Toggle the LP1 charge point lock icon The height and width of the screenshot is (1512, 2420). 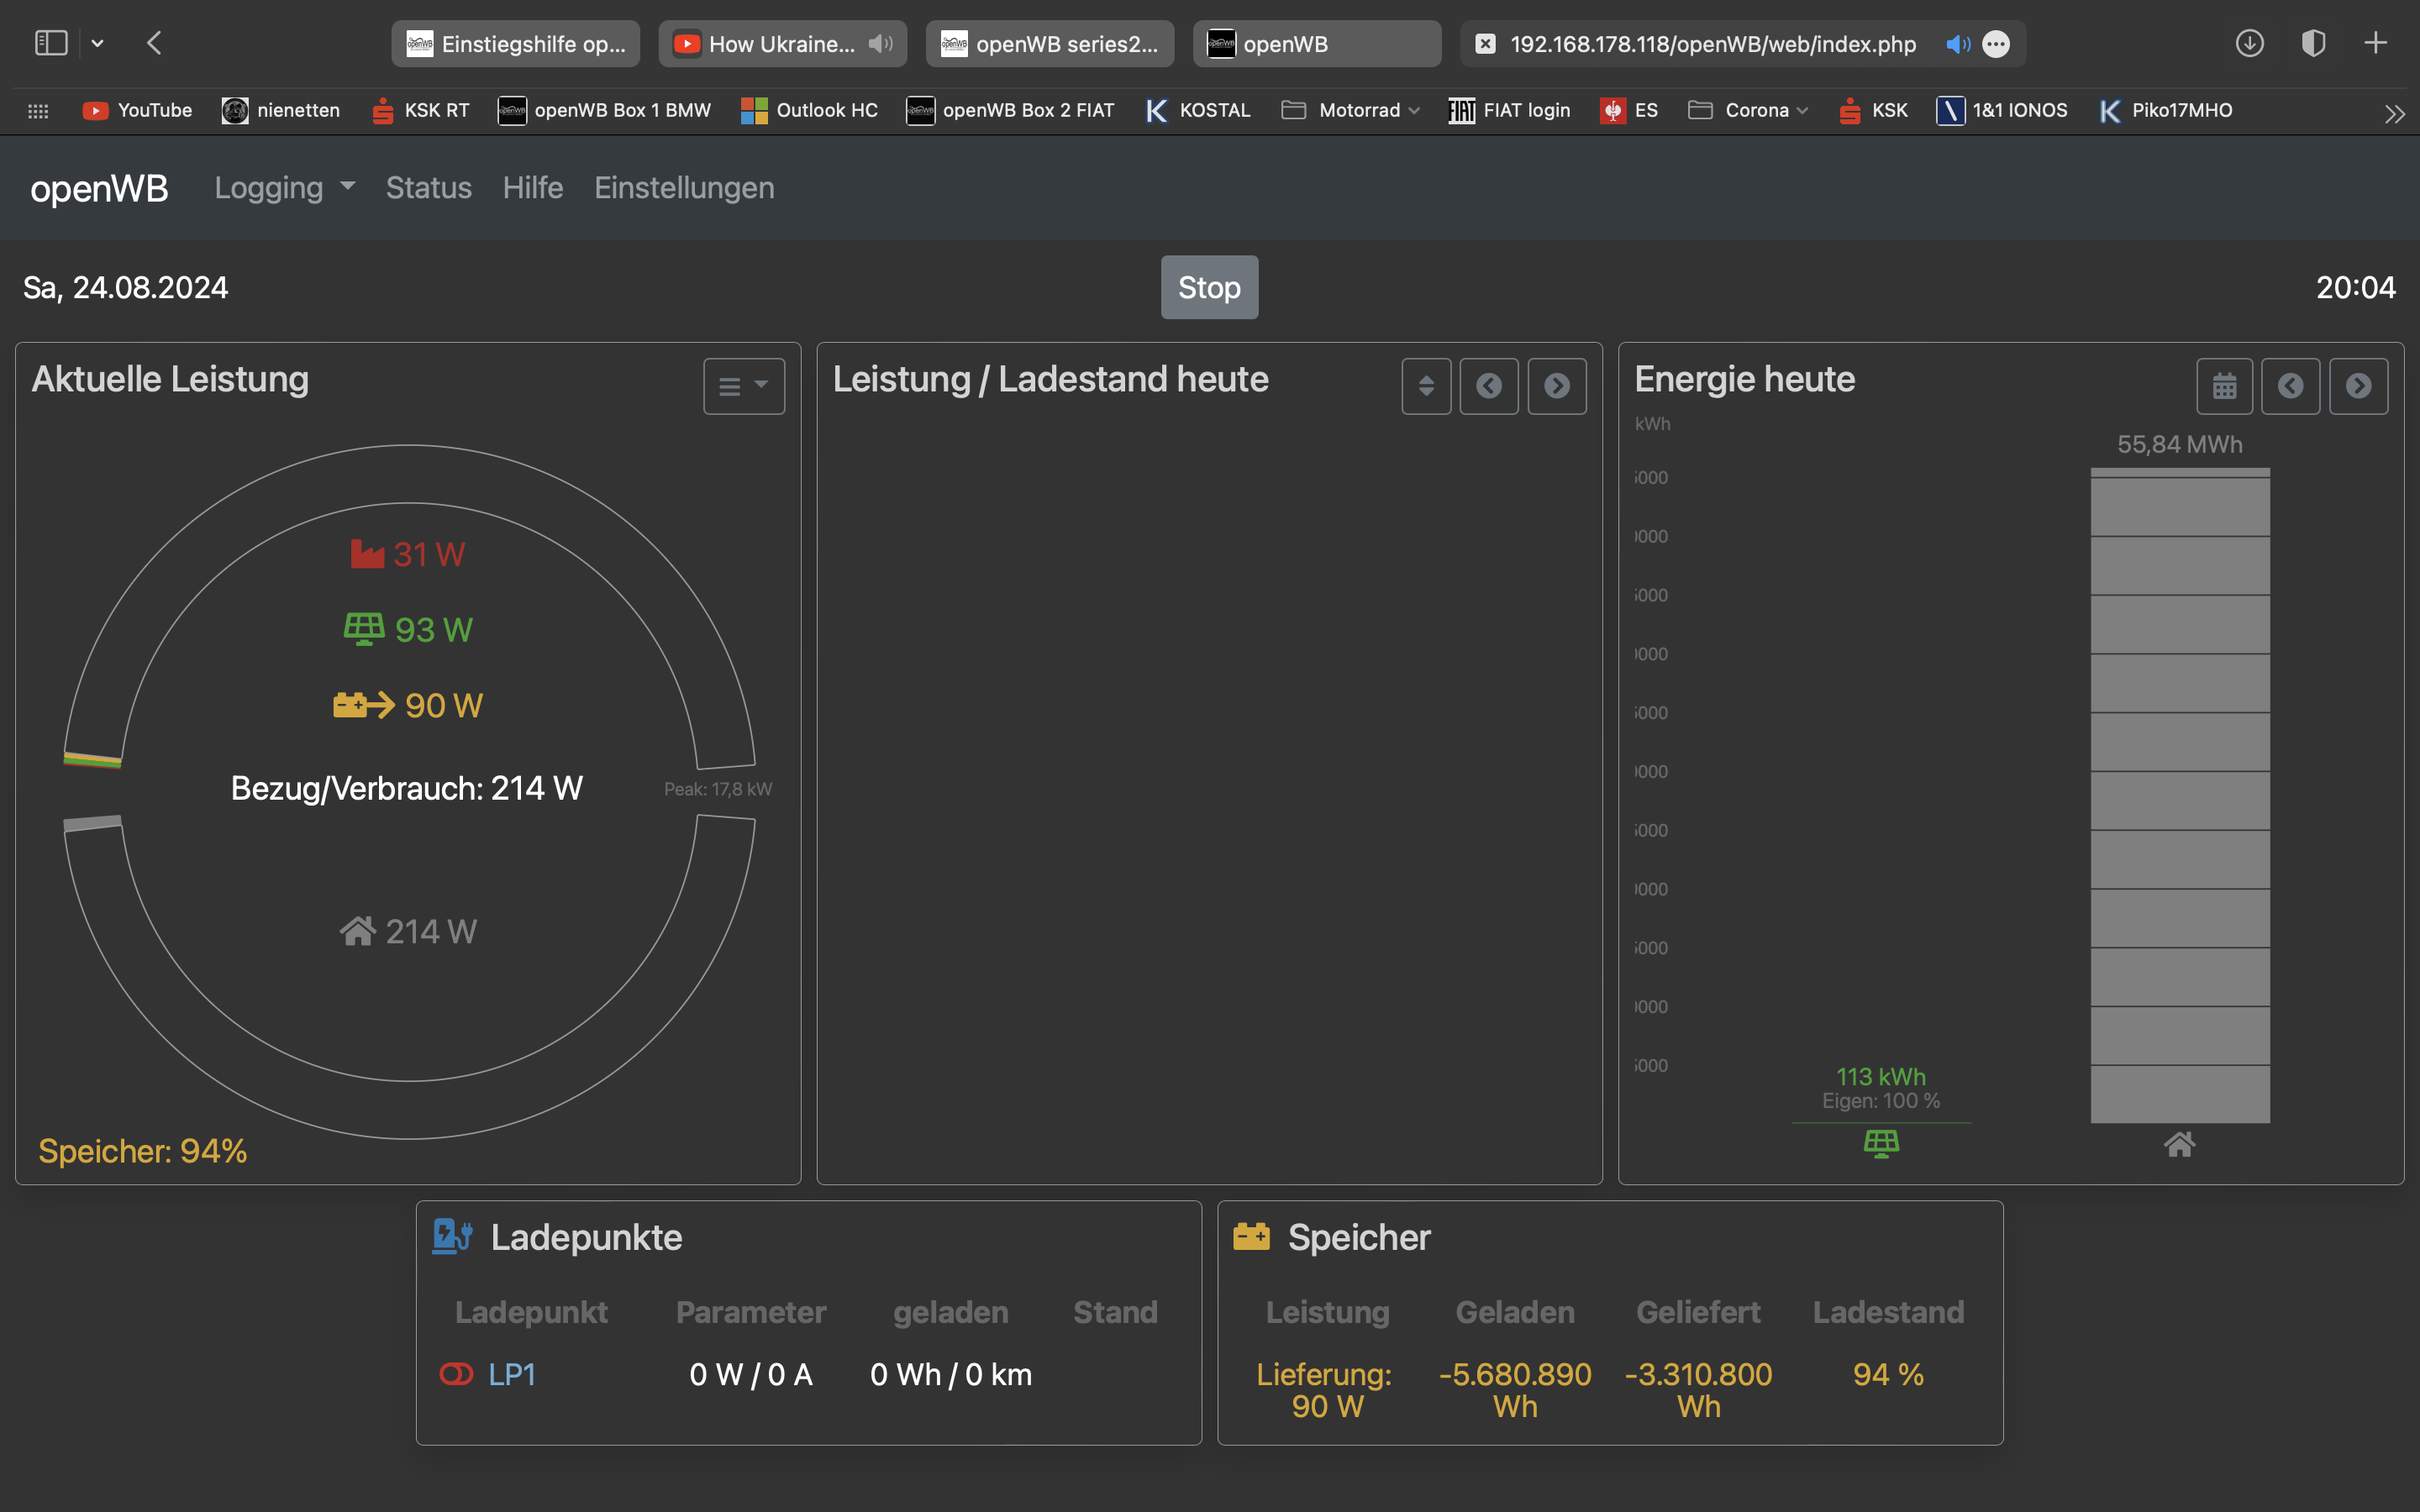pyautogui.click(x=456, y=1374)
